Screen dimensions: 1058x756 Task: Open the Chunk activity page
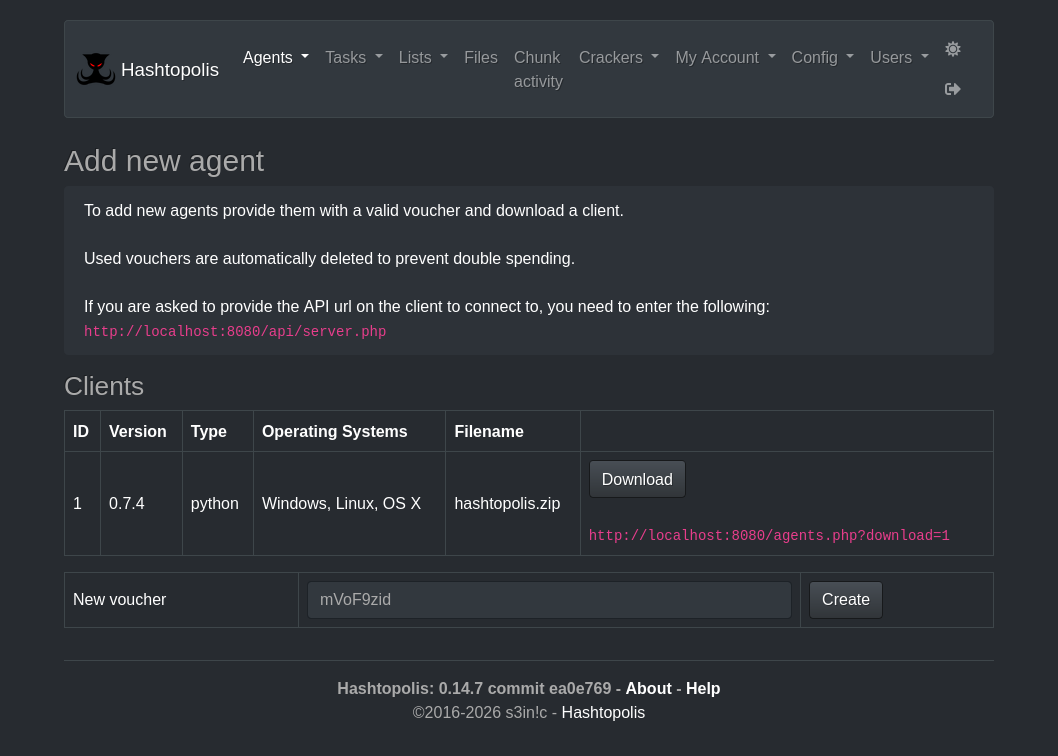537,69
